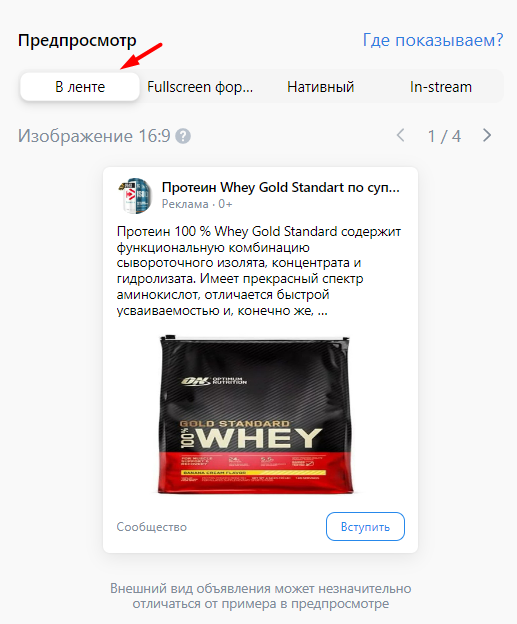Image resolution: width=517 pixels, height=624 pixels.
Task: Click the 'Изображение 16:9' label
Action: click(x=94, y=136)
